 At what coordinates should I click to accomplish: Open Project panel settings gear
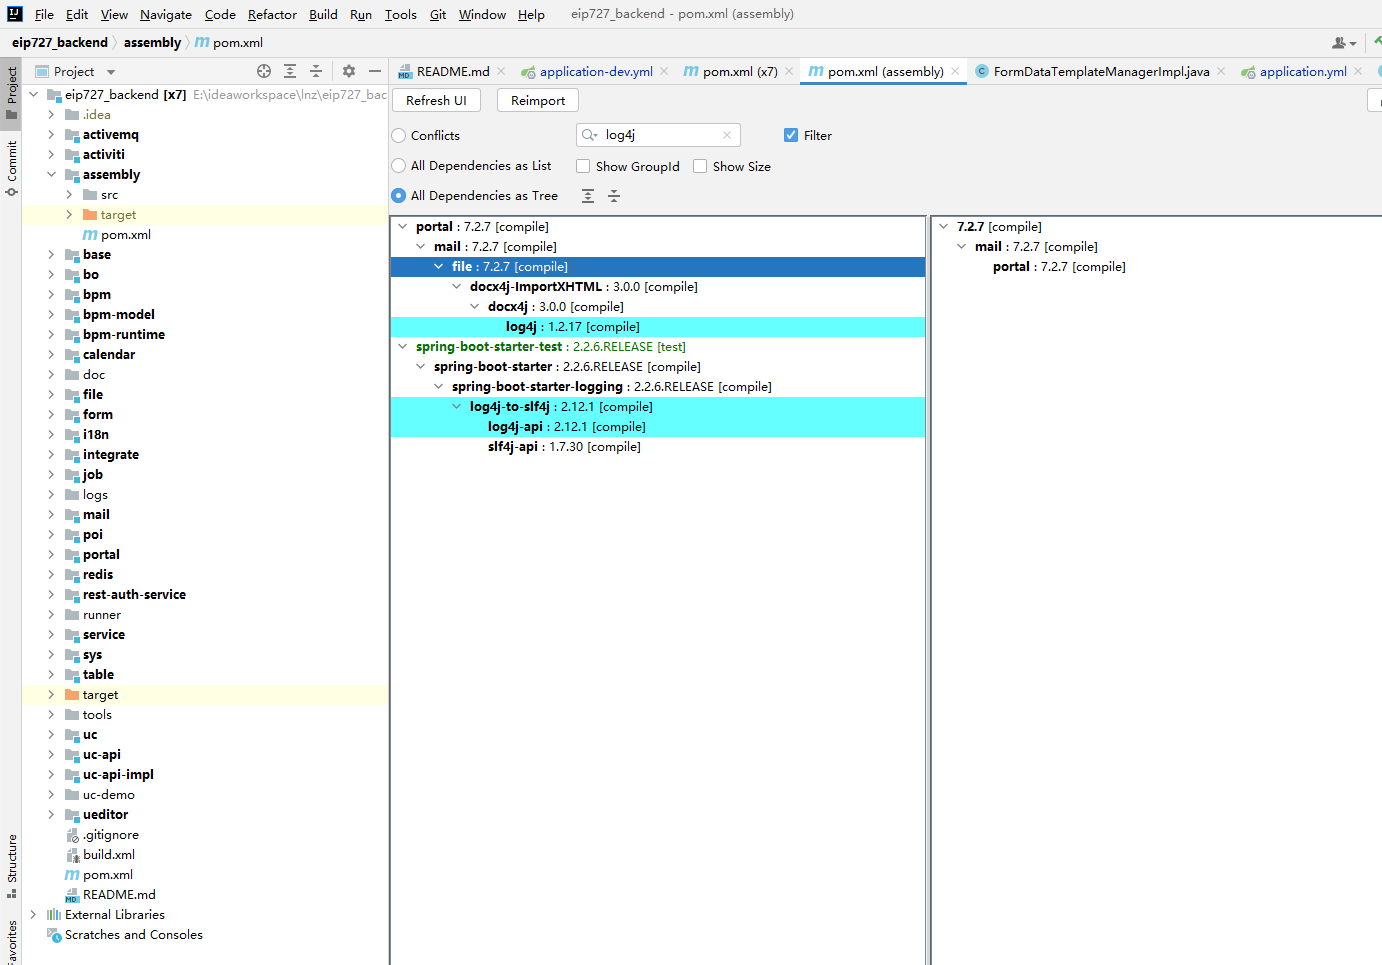point(348,71)
